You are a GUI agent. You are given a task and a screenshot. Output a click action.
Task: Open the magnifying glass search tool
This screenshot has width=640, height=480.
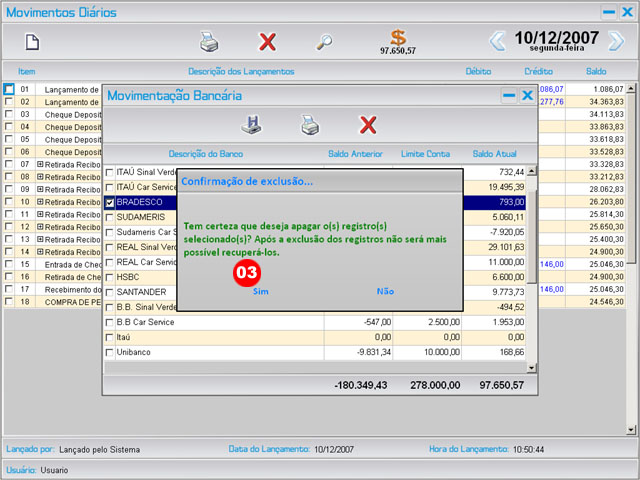click(x=325, y=42)
